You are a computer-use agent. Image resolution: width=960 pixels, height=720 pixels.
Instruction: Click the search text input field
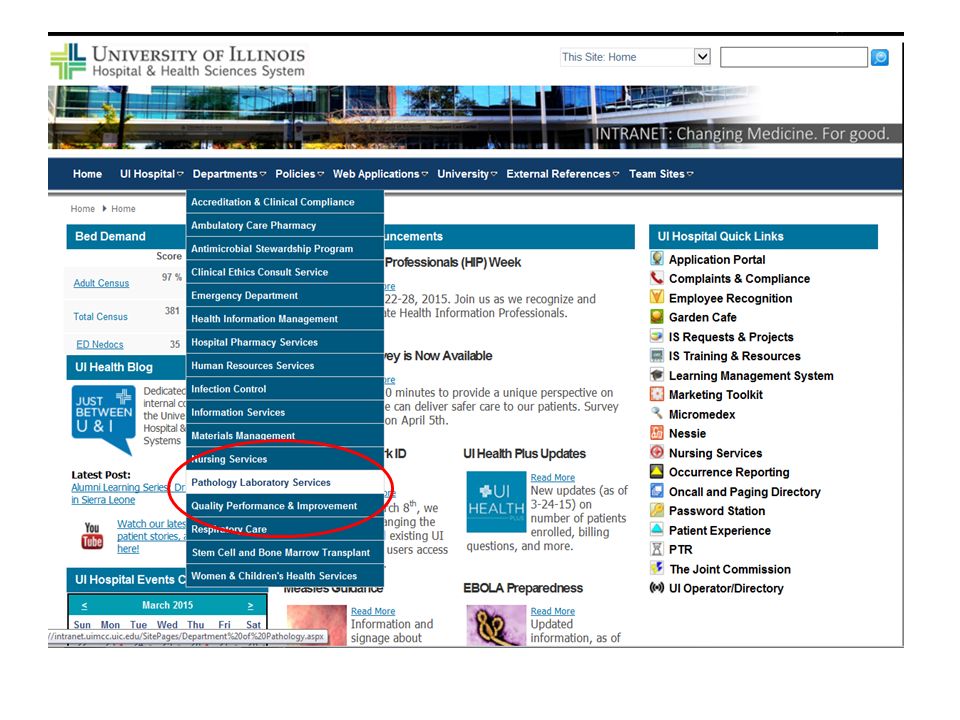pyautogui.click(x=793, y=58)
